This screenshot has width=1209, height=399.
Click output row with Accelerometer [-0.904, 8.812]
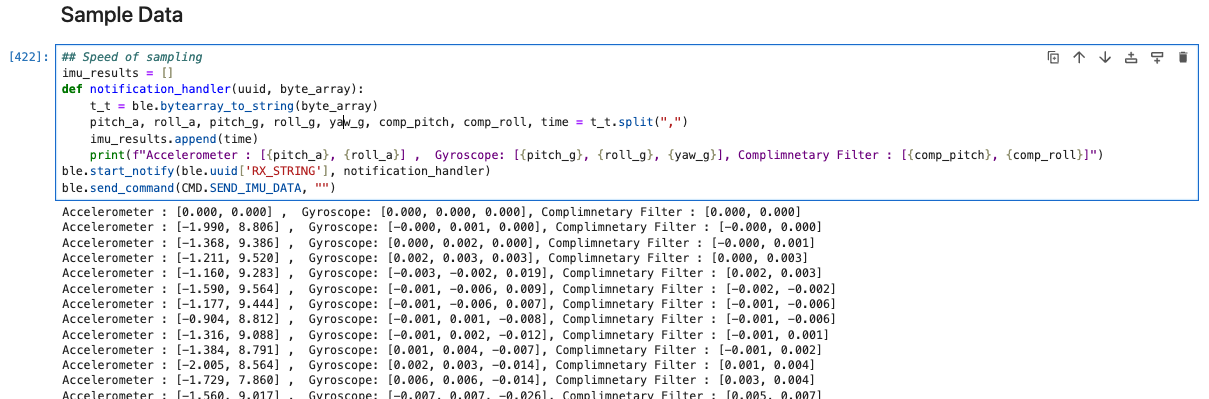click(449, 319)
